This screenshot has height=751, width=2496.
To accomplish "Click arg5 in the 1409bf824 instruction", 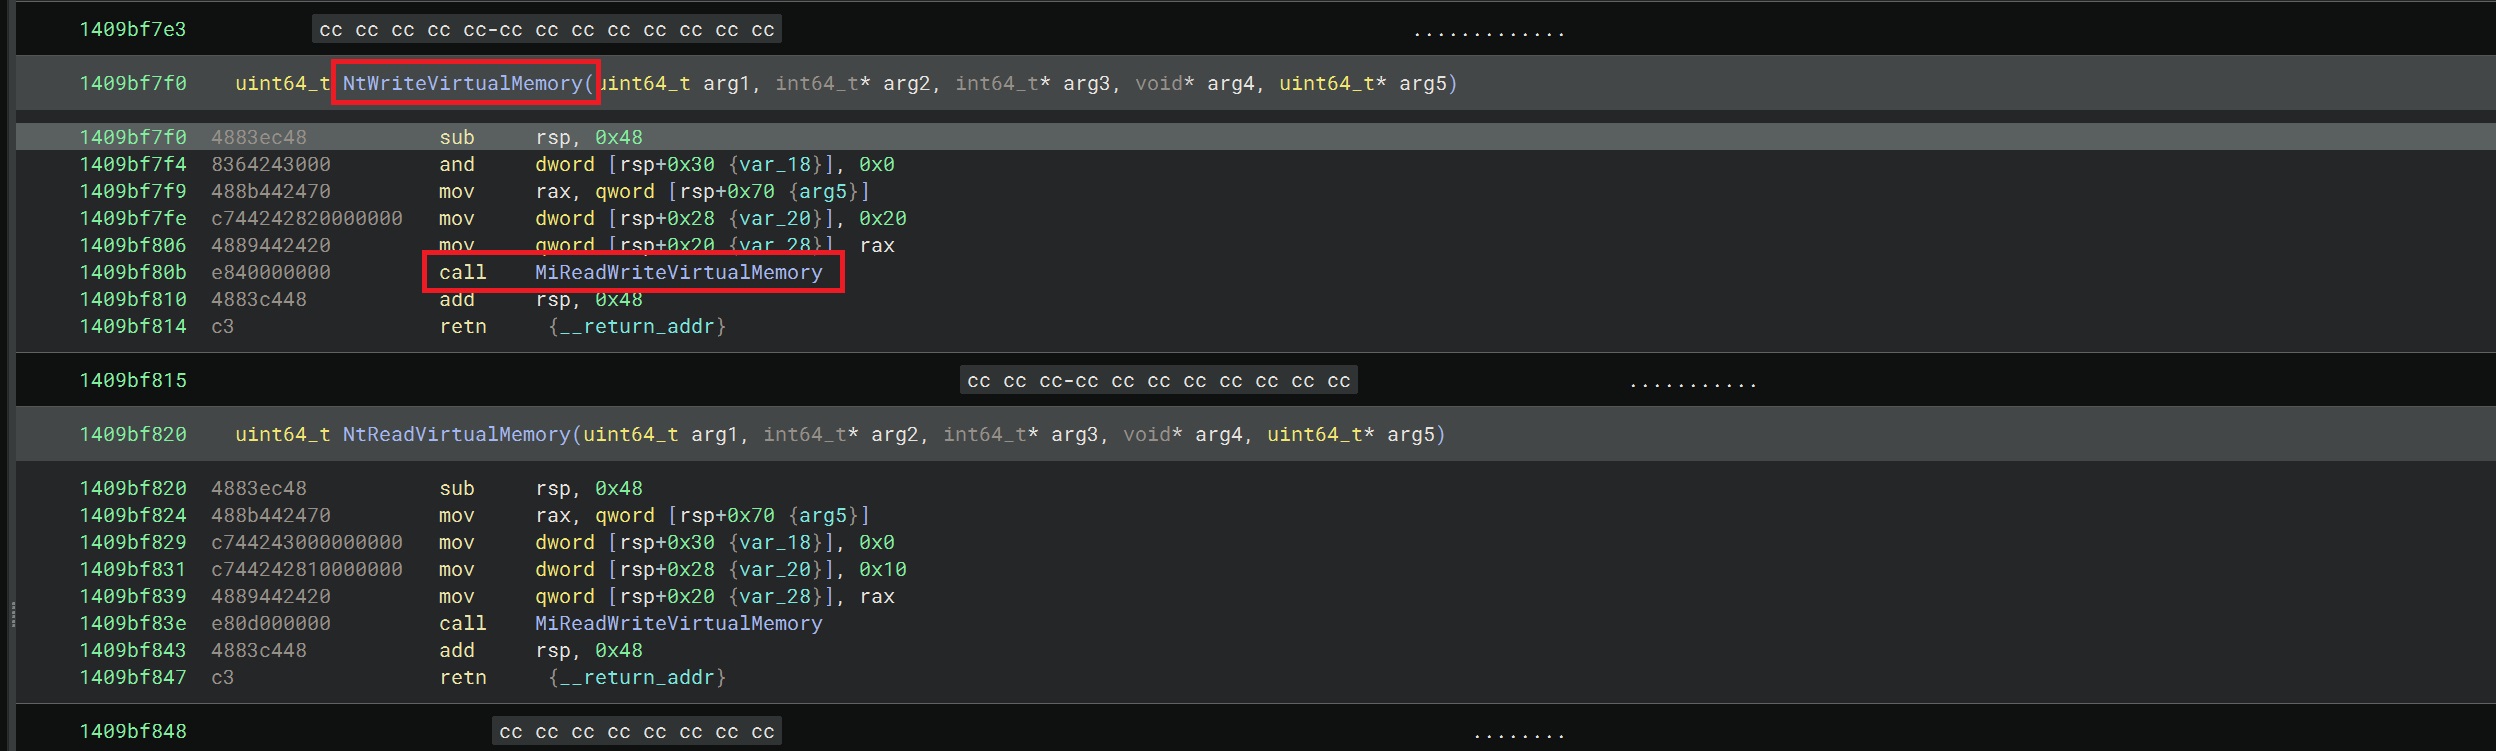I will (823, 515).
